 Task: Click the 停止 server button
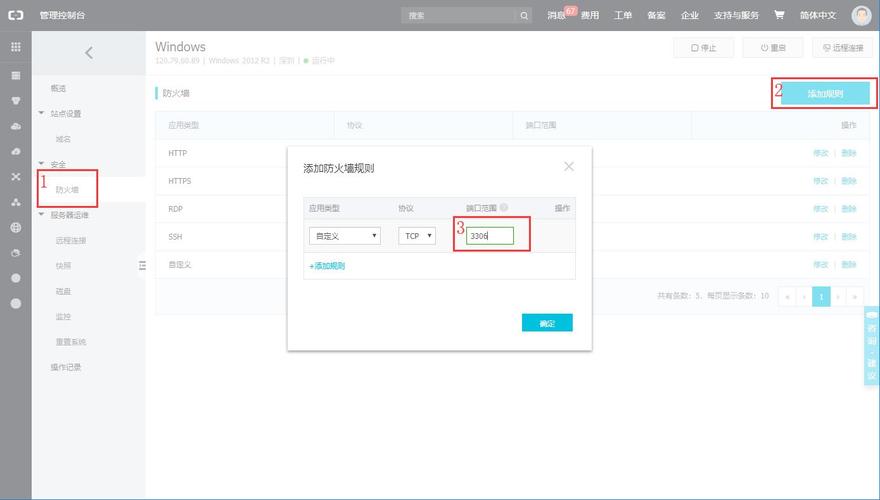coord(703,48)
